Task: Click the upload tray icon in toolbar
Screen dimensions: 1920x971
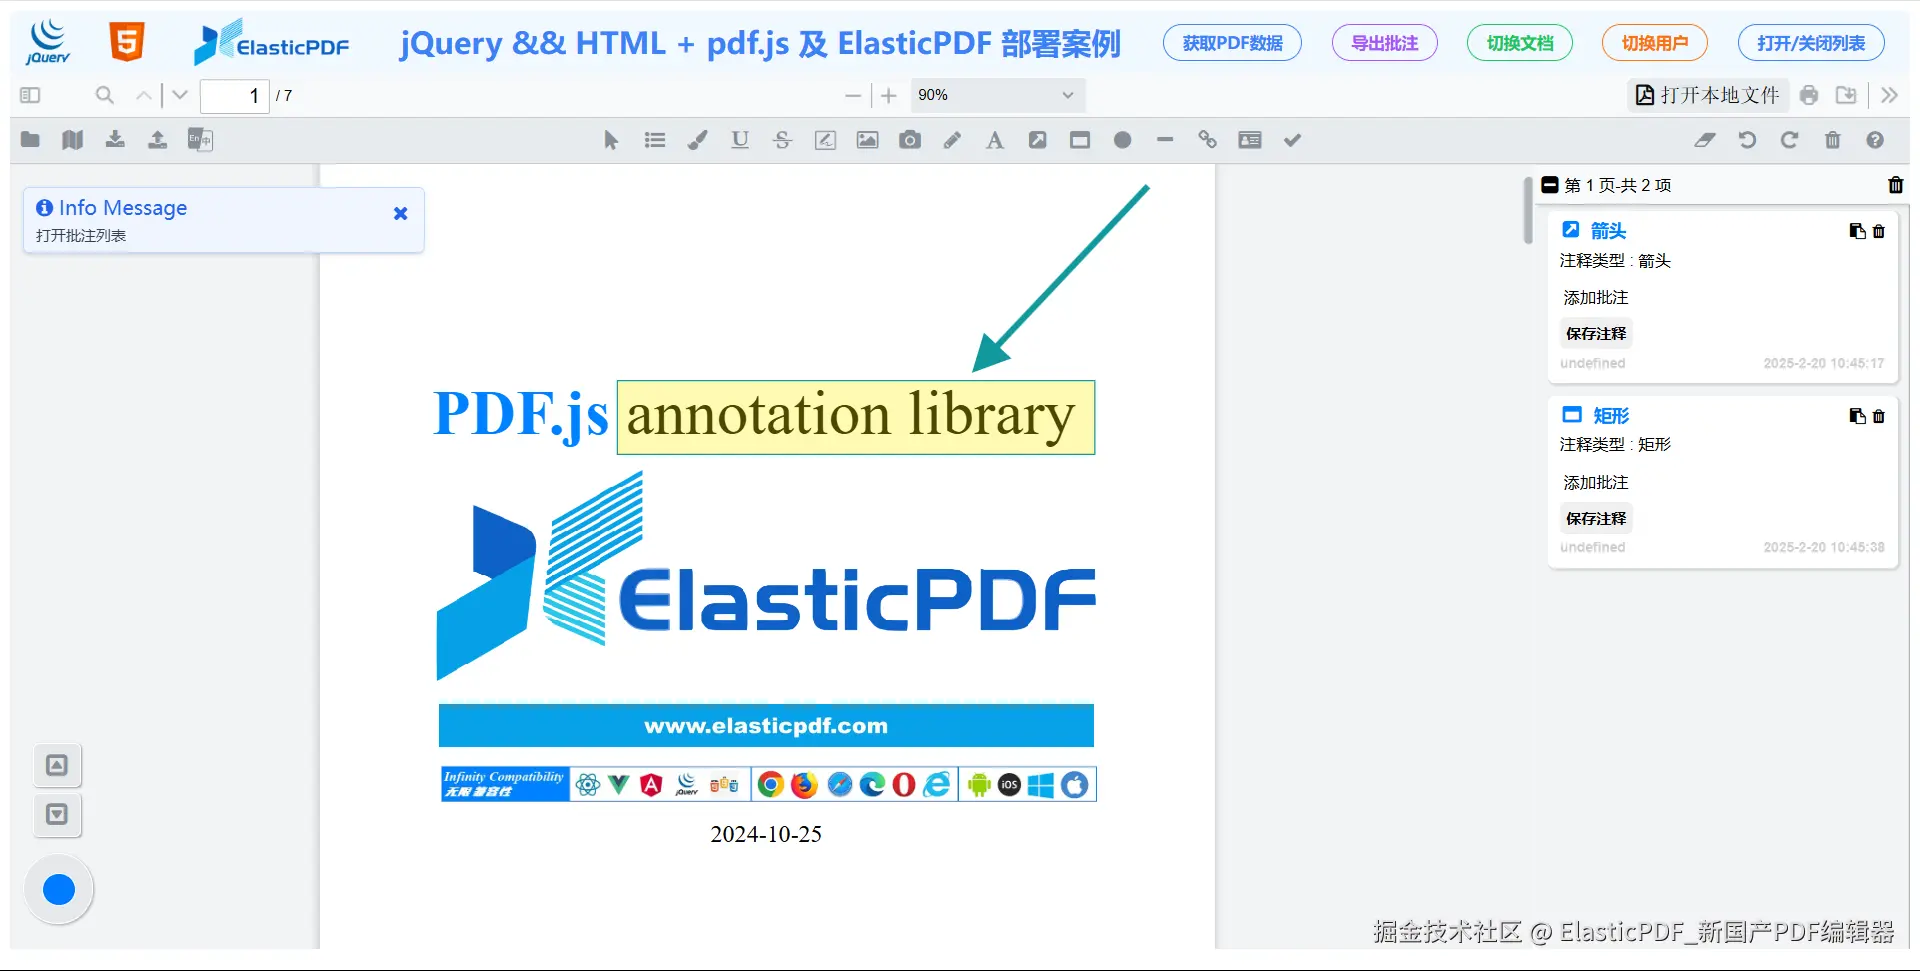Action: (157, 140)
